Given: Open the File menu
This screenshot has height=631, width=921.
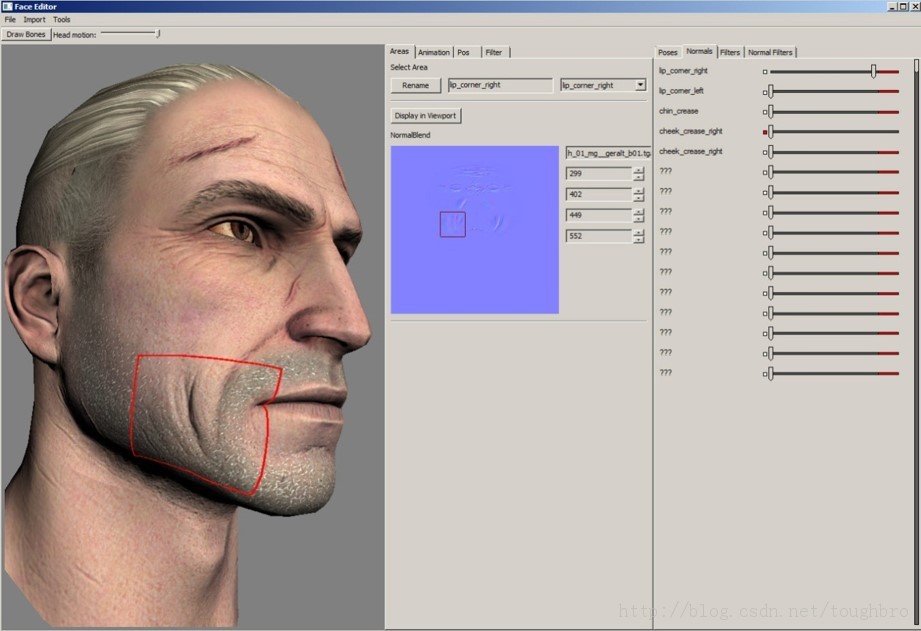Looking at the screenshot, I should coord(10,19).
